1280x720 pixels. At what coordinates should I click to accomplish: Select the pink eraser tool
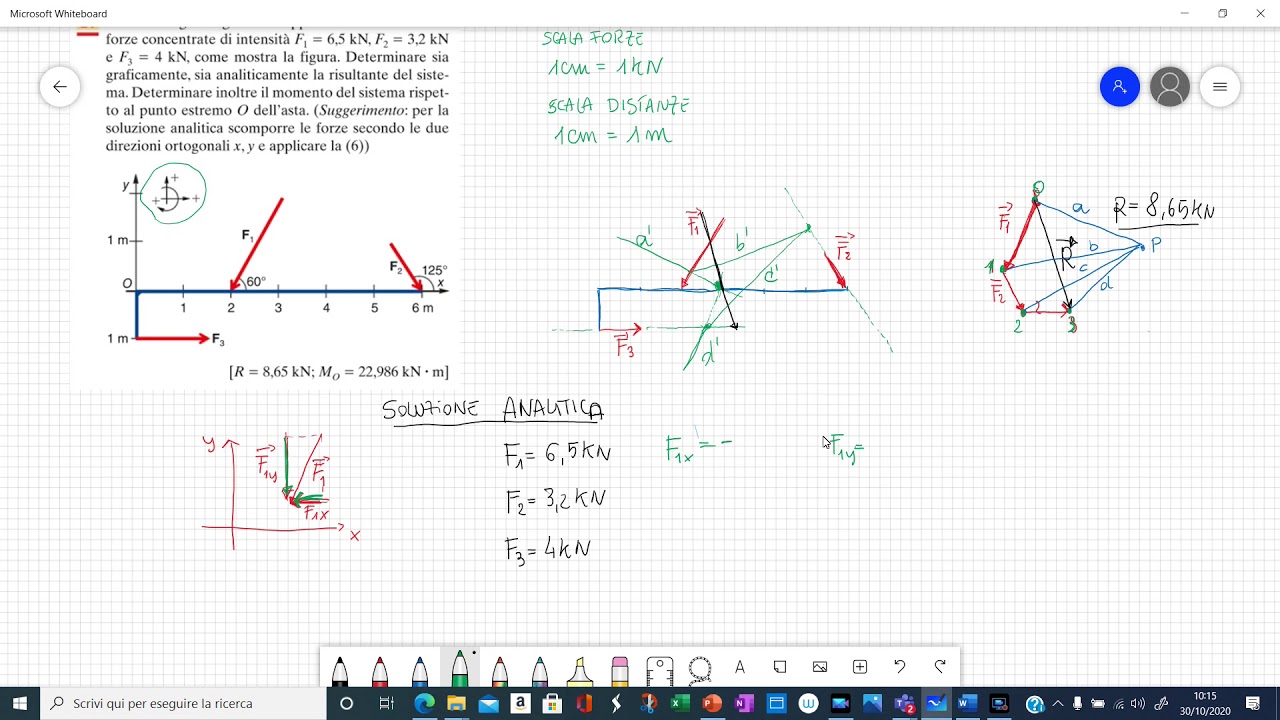point(620,669)
